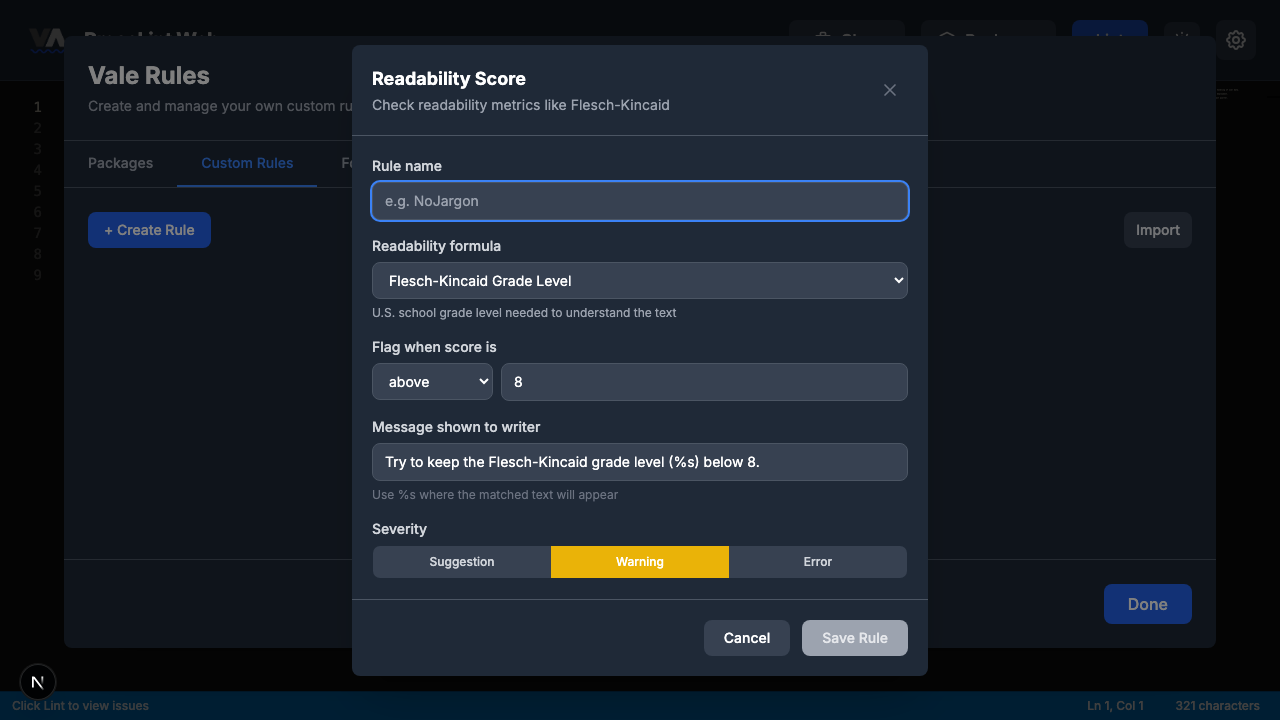
Task: Click the score threshold field showing 8
Action: point(704,381)
